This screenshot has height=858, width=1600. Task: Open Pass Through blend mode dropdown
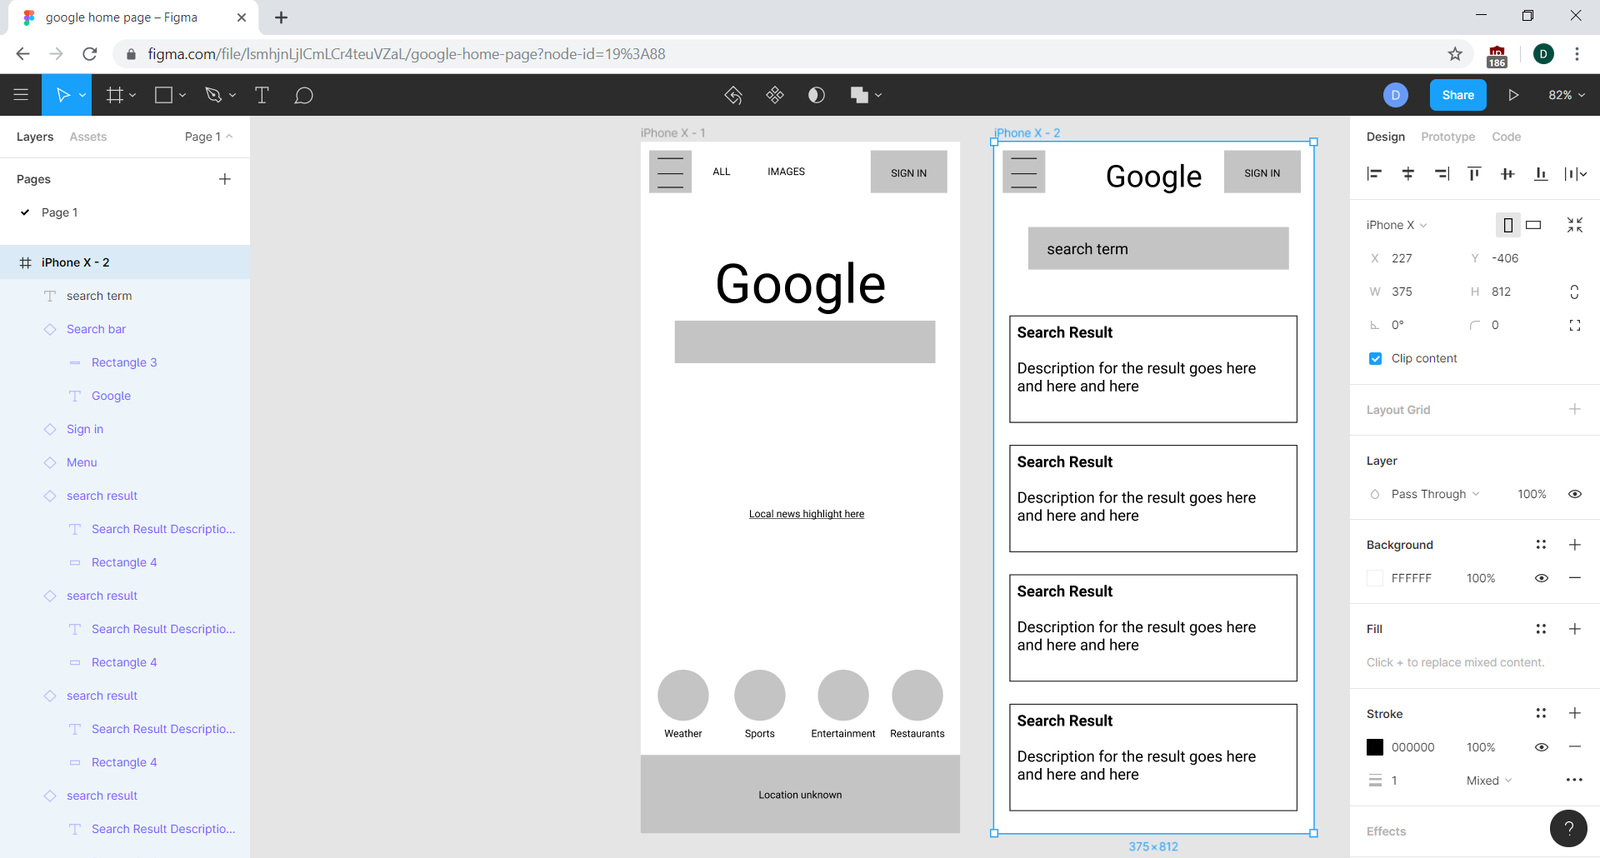(1435, 494)
